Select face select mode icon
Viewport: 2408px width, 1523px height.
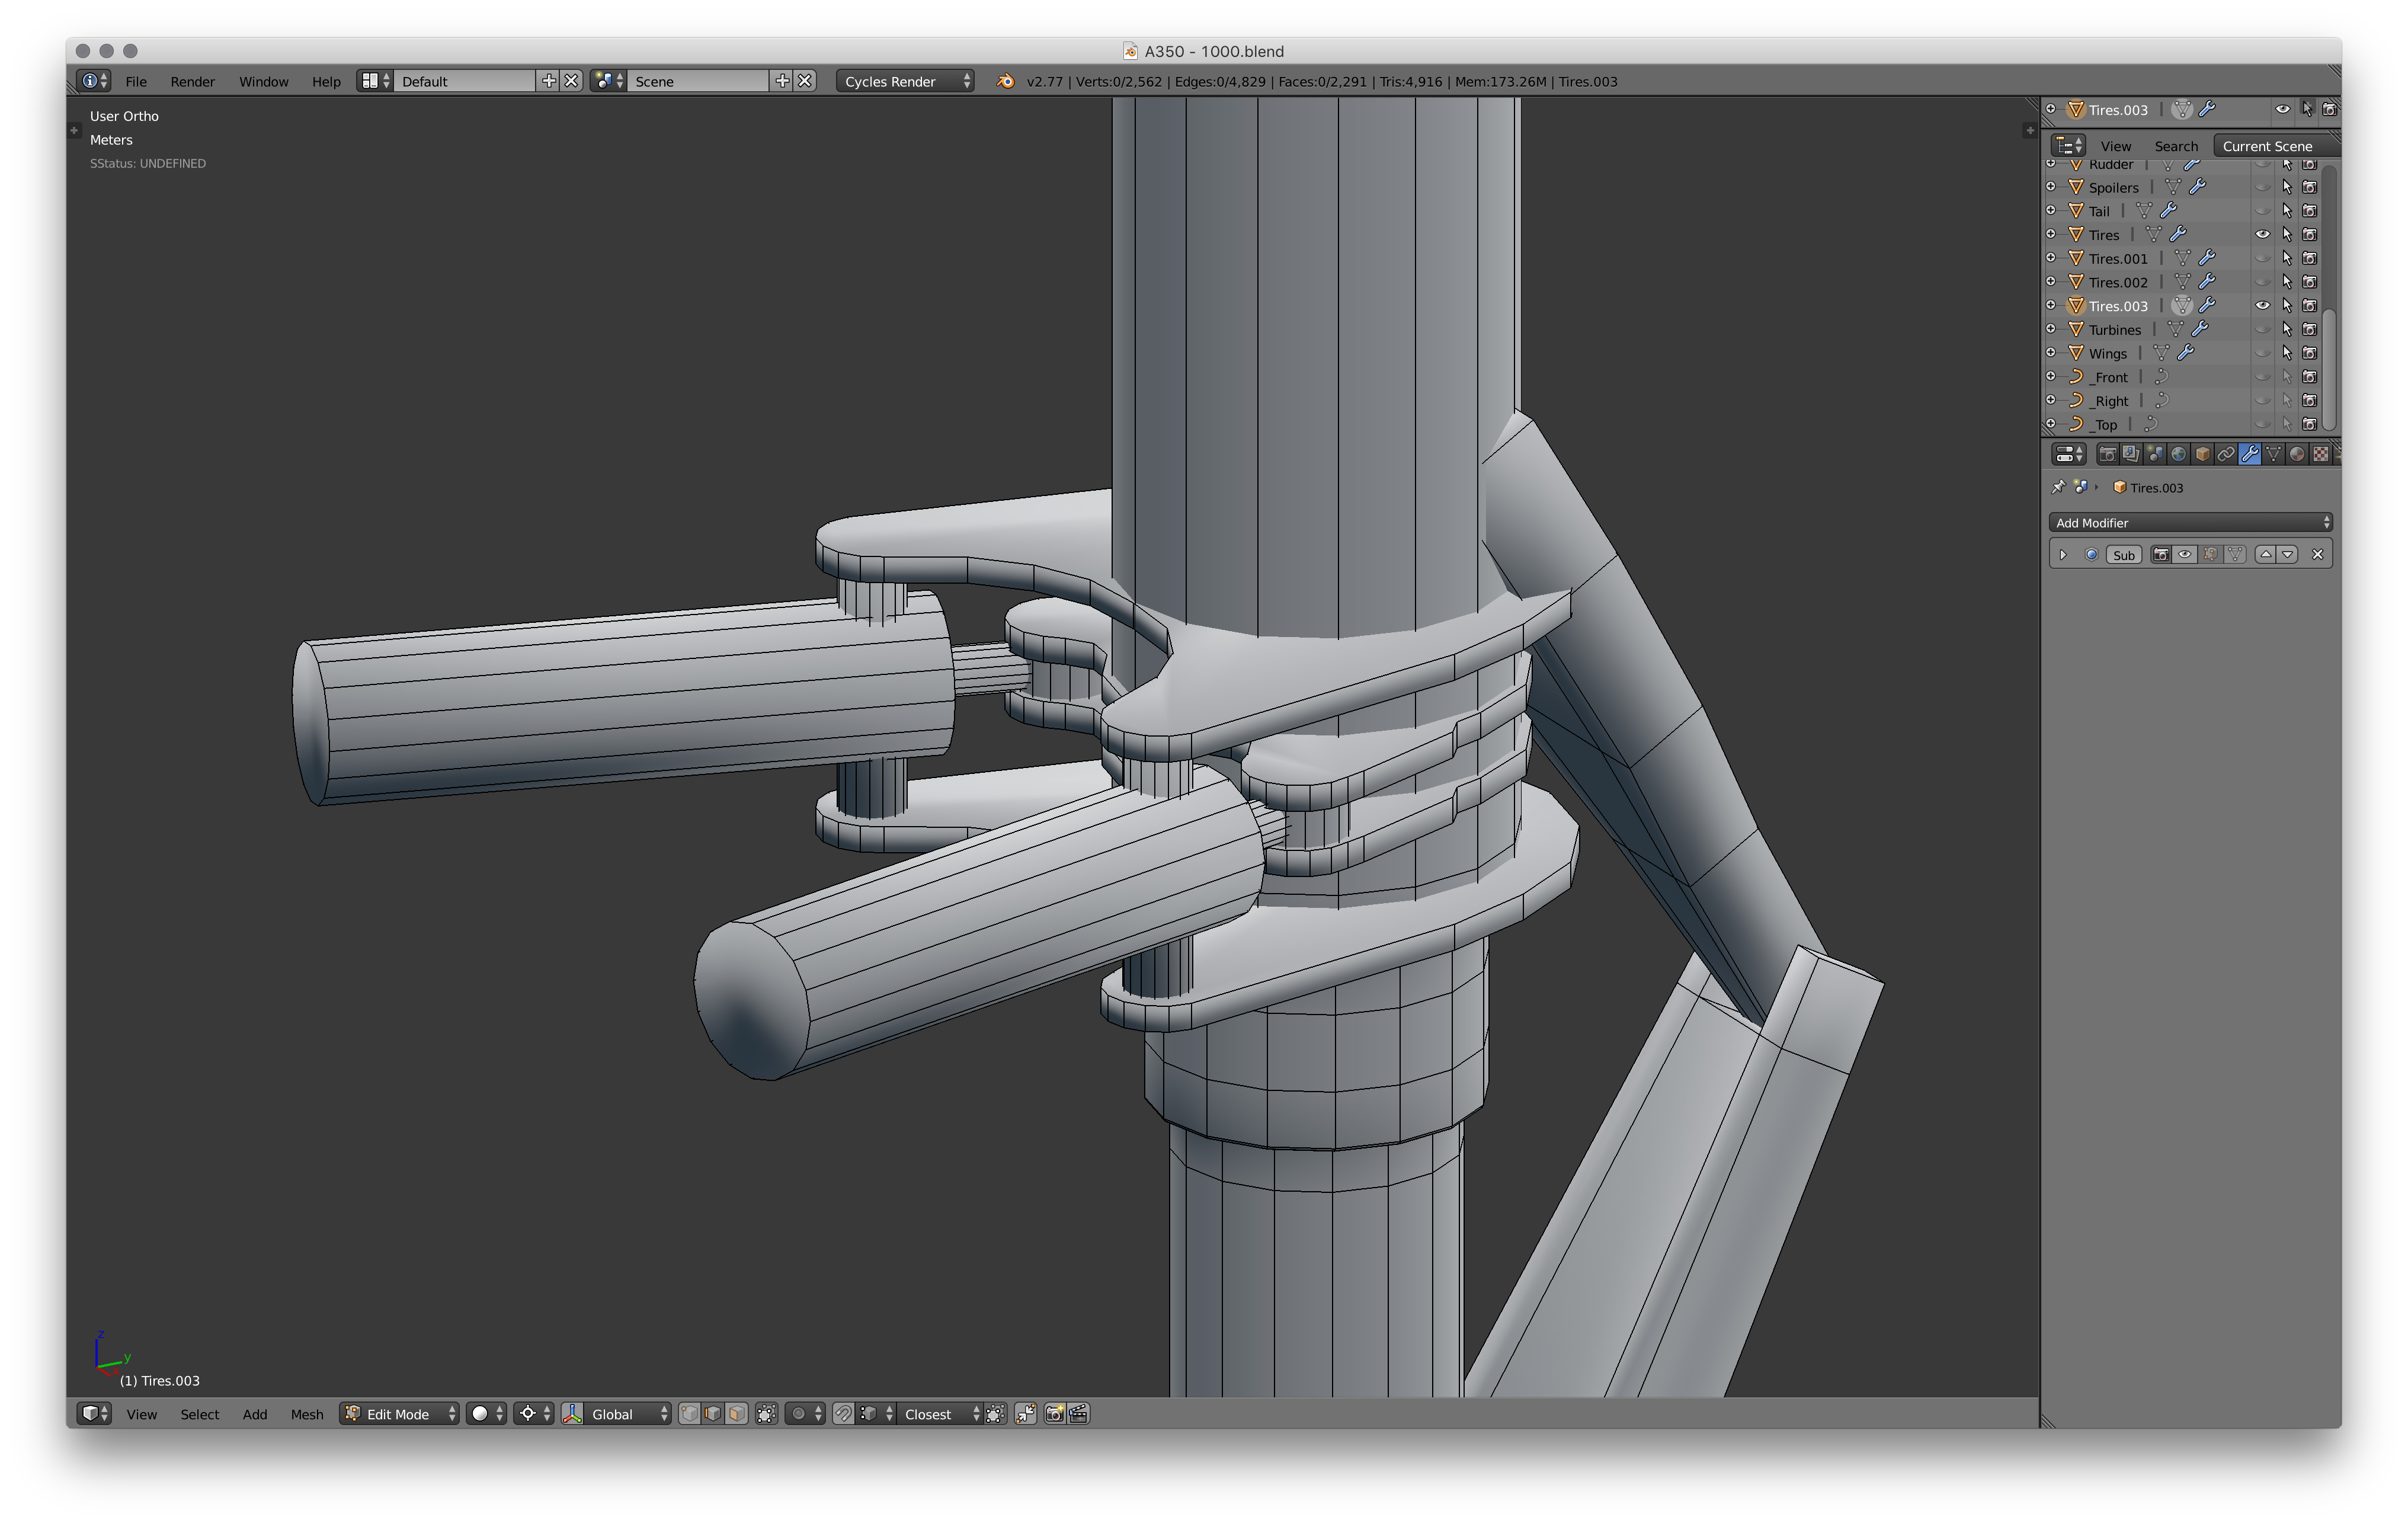coord(736,1413)
